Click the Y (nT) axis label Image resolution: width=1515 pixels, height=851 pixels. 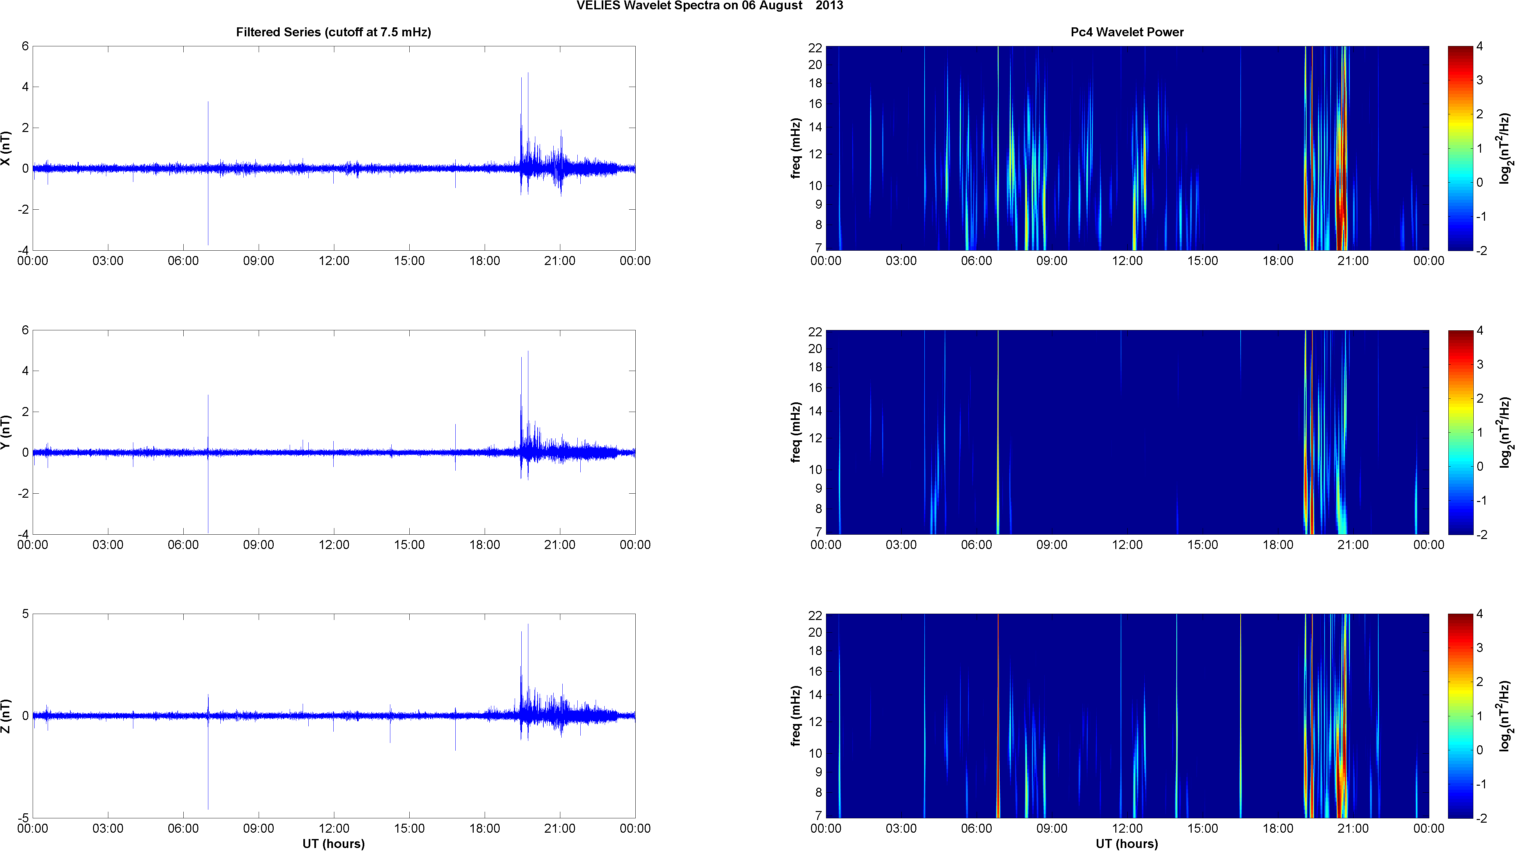[x=6, y=432]
